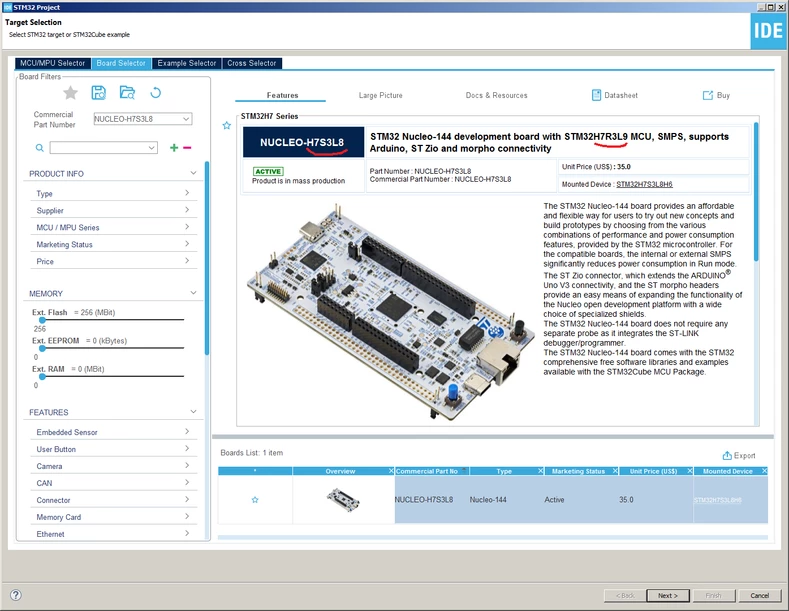Collapse the PRODUCT INFO section
Image resolution: width=789 pixels, height=611 pixels.
(193, 173)
